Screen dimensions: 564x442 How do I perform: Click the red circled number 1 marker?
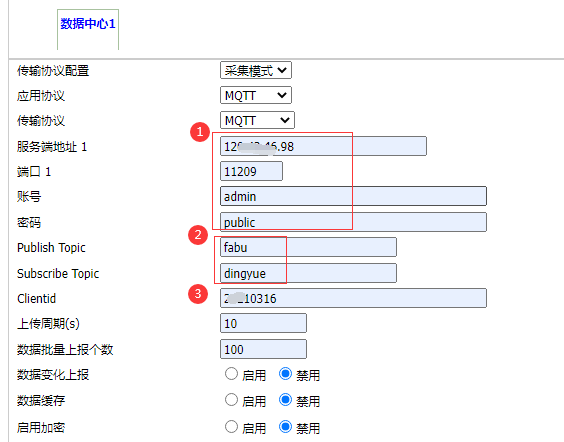tap(200, 132)
